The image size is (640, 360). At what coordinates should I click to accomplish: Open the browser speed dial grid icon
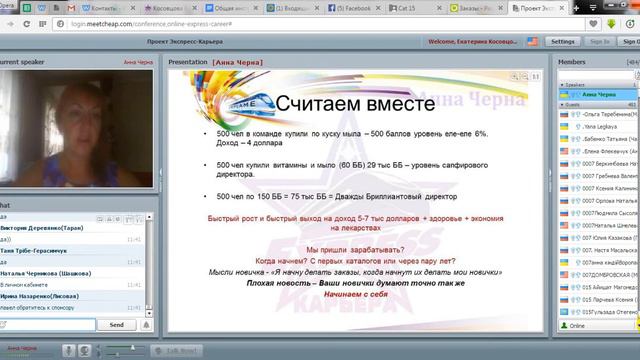click(x=42, y=24)
